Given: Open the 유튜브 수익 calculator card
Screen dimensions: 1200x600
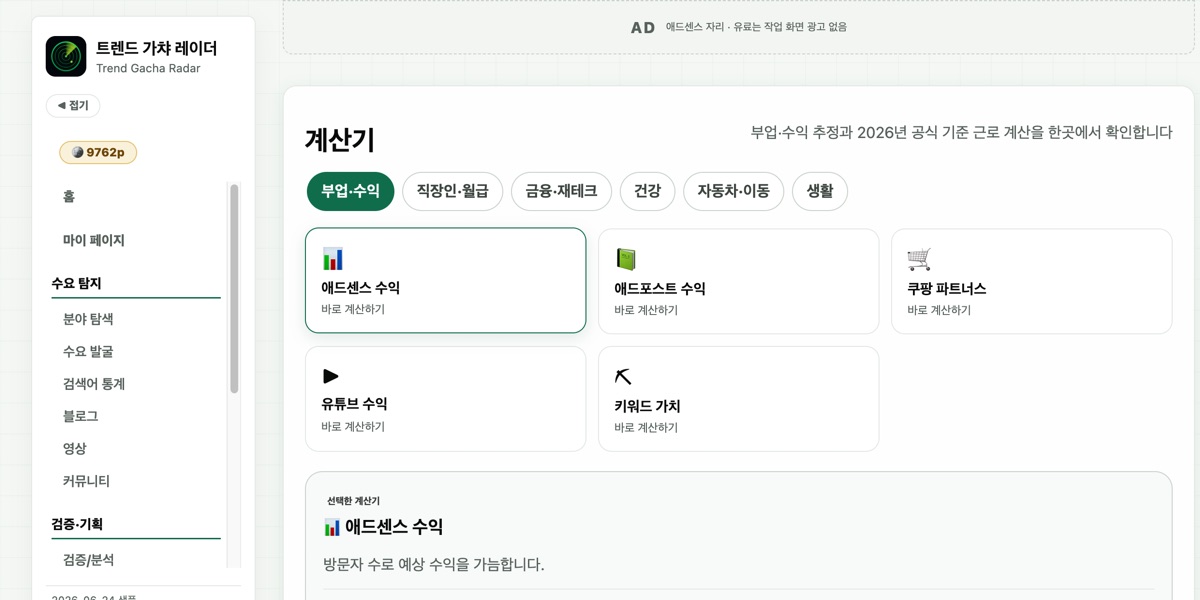Looking at the screenshot, I should click(x=445, y=399).
